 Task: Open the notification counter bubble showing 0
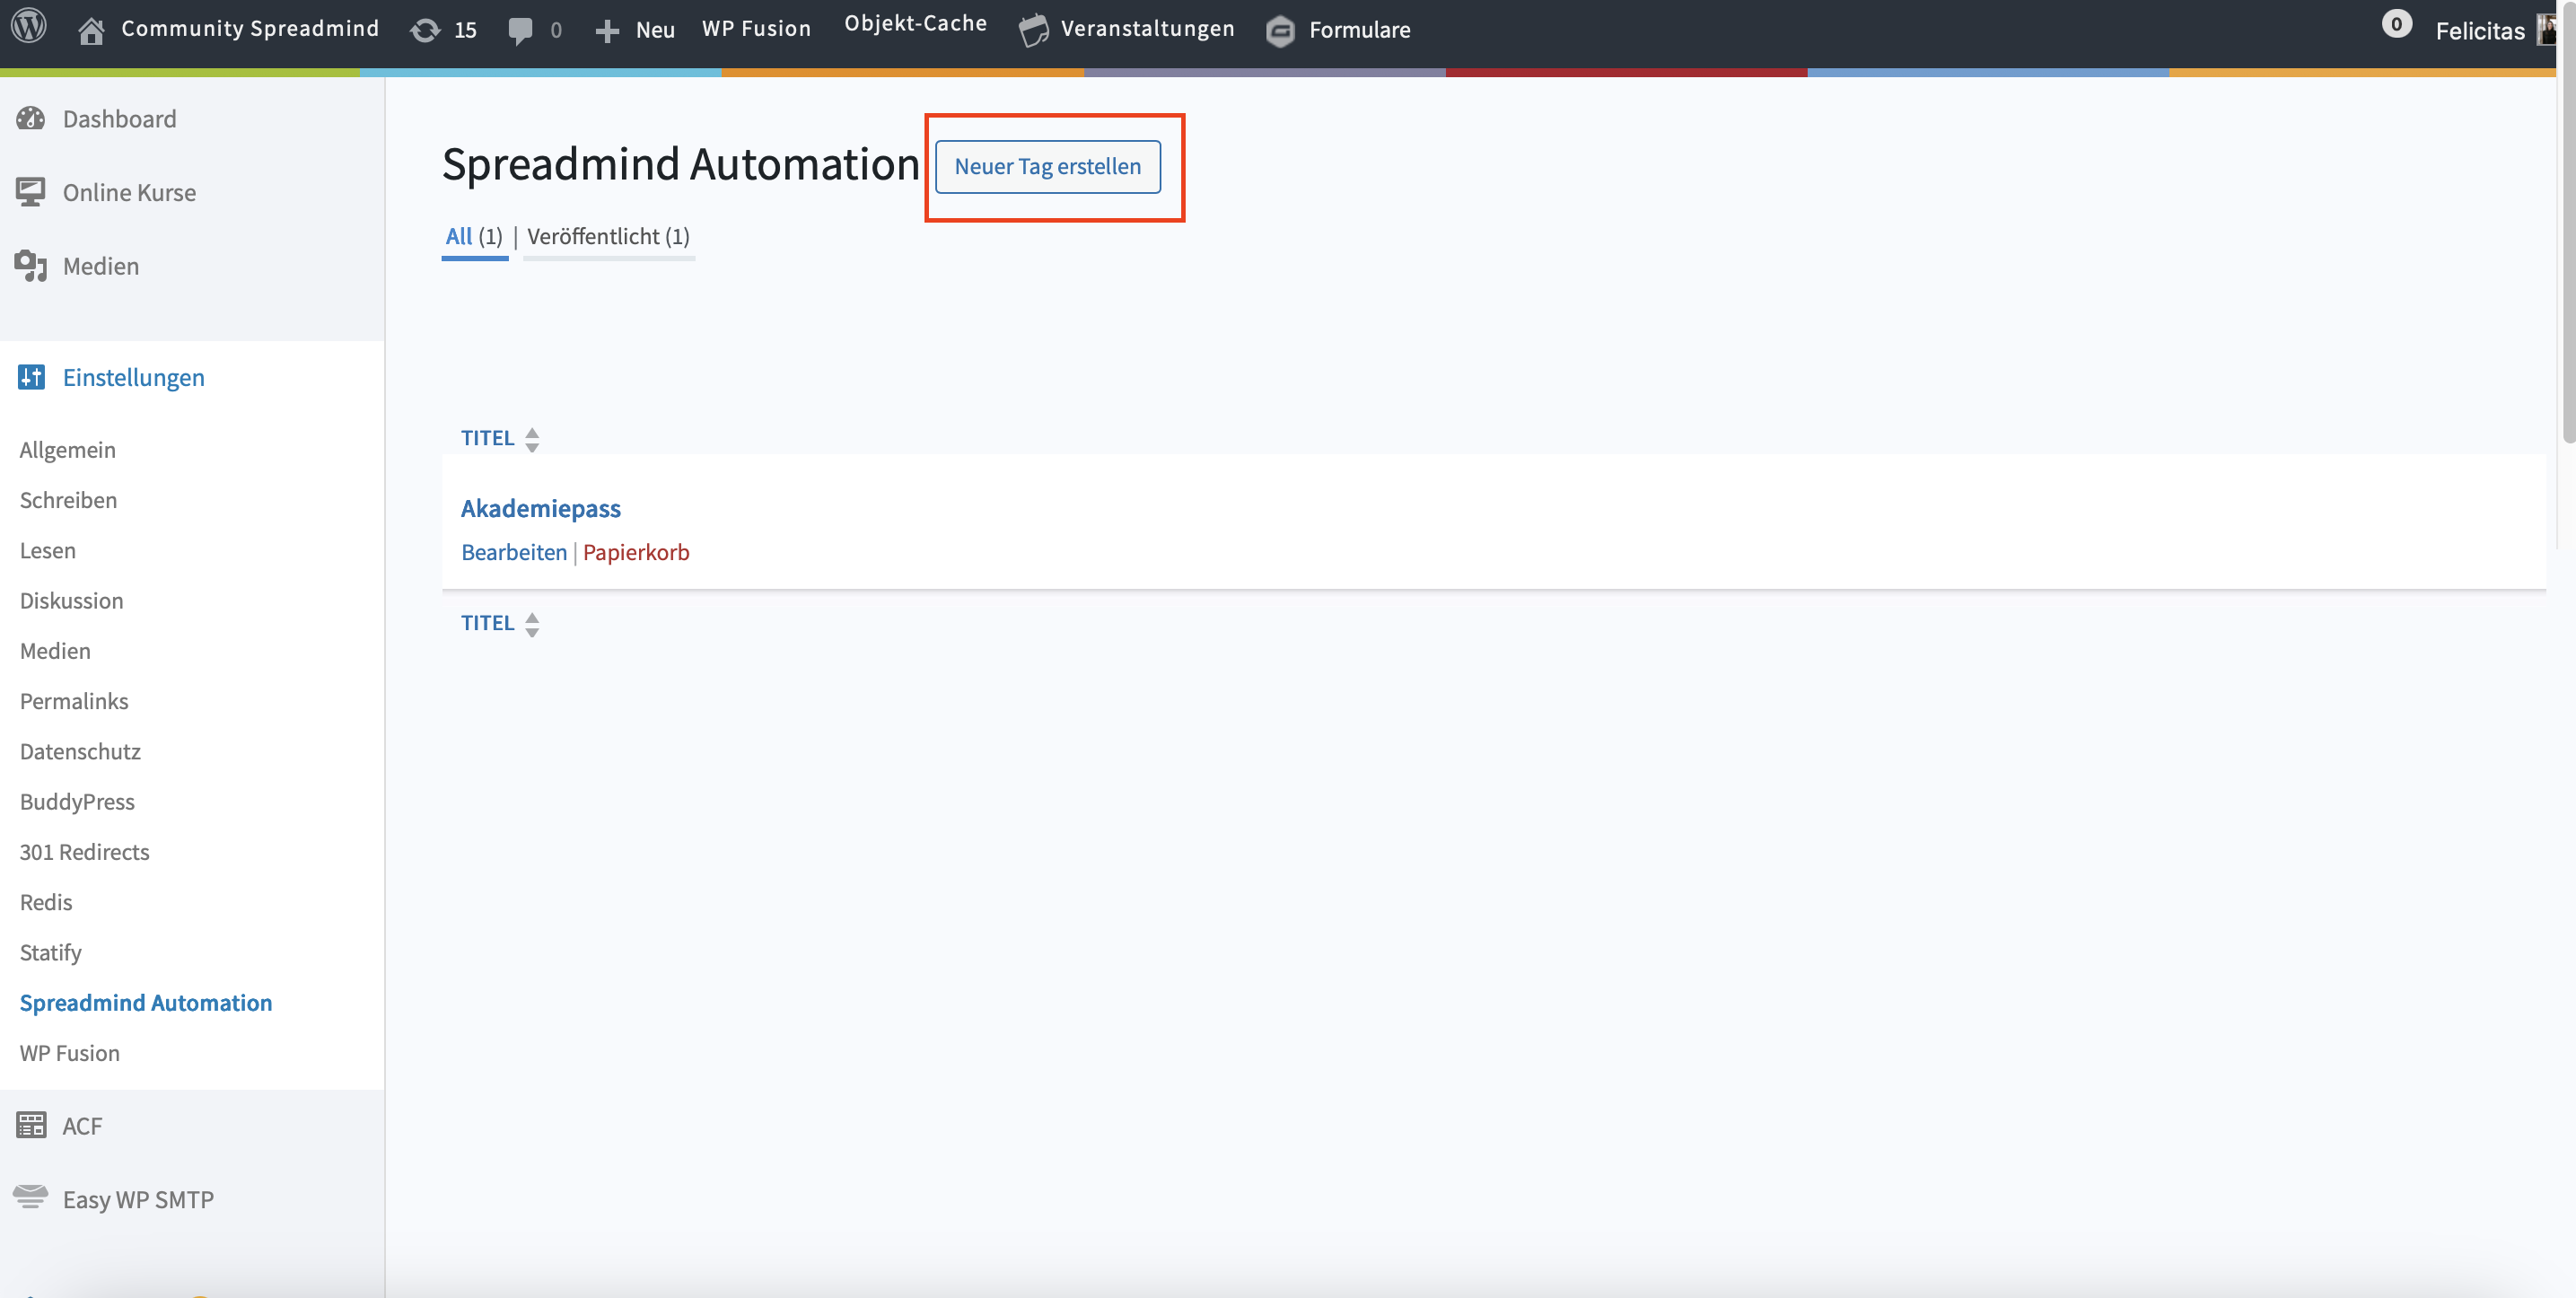click(x=2396, y=24)
